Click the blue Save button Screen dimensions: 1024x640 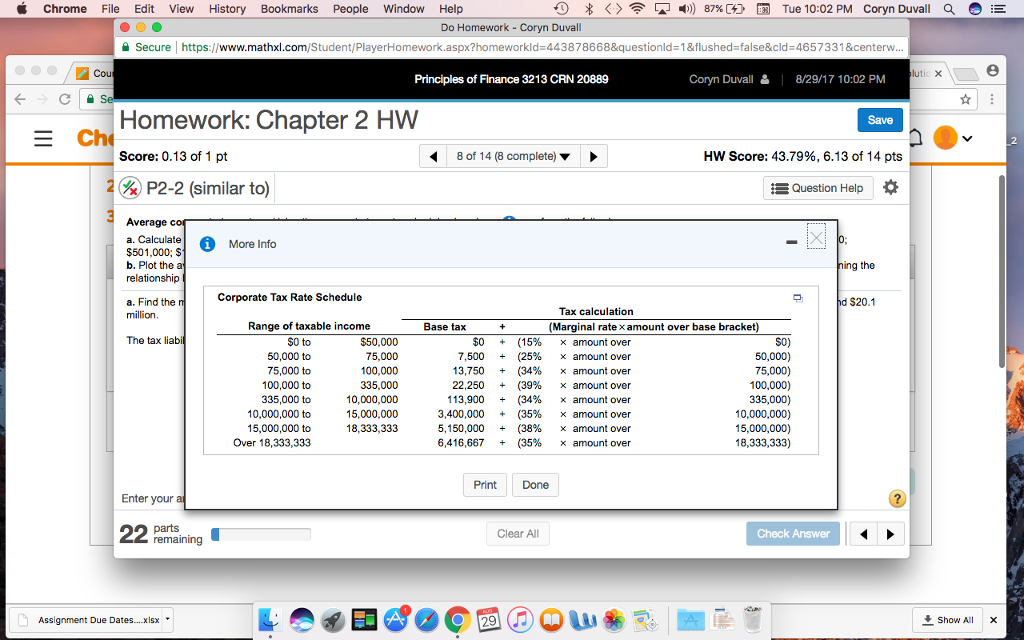point(880,120)
